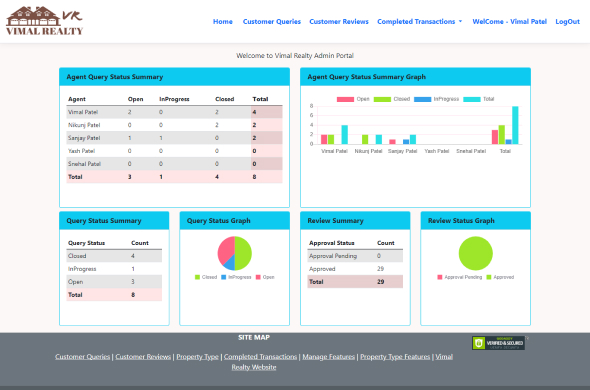Screen dimensions: 590x390
Task: Select the Yash Patel row in the agent table
Action: tap(174, 151)
